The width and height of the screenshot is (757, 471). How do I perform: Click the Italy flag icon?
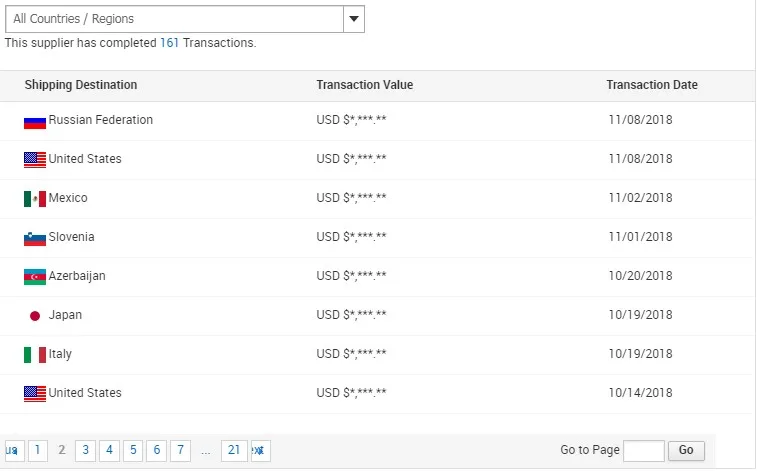click(35, 355)
